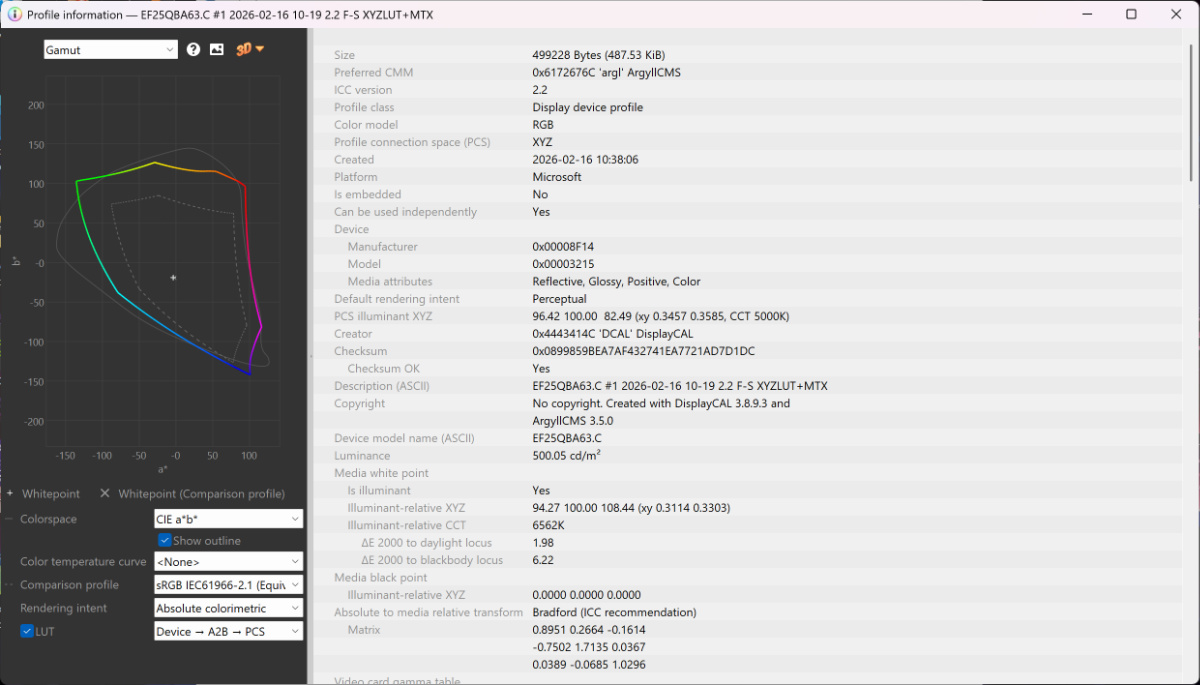Click the help question mark icon
This screenshot has width=1200, height=685.
tap(193, 49)
